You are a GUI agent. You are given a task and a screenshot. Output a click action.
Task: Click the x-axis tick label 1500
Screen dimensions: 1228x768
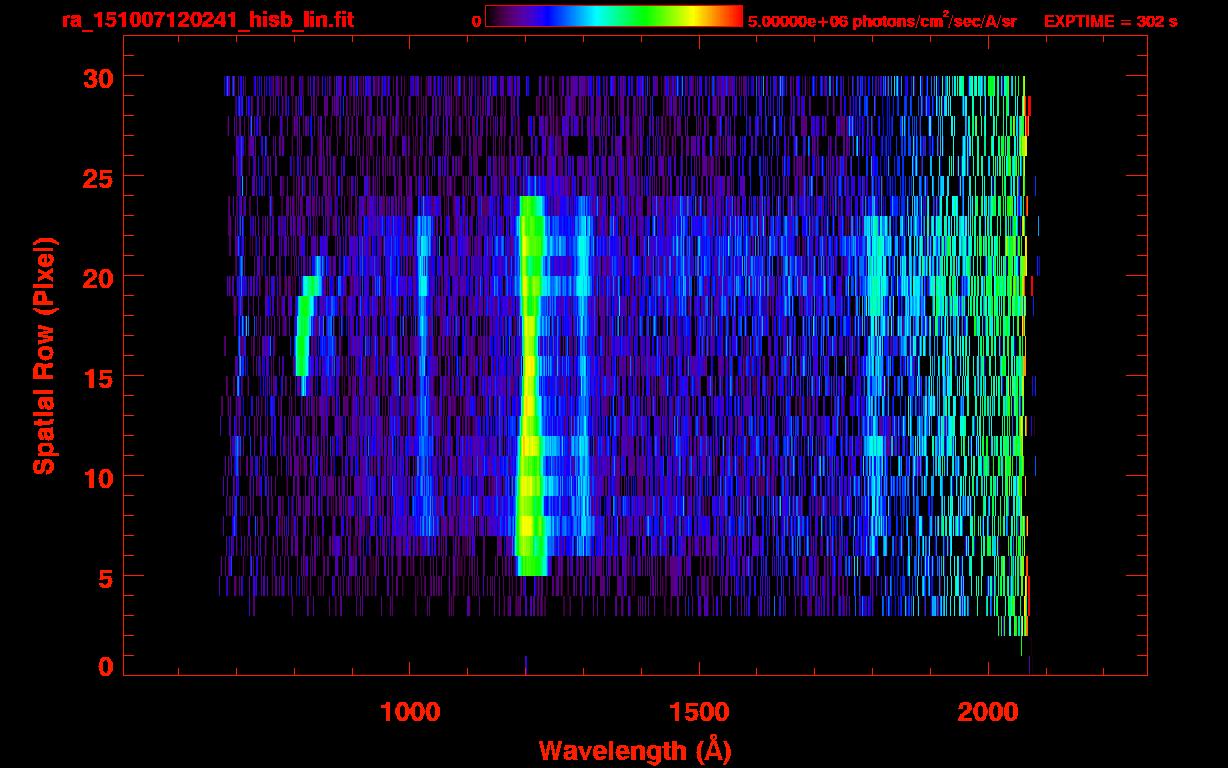[x=699, y=711]
